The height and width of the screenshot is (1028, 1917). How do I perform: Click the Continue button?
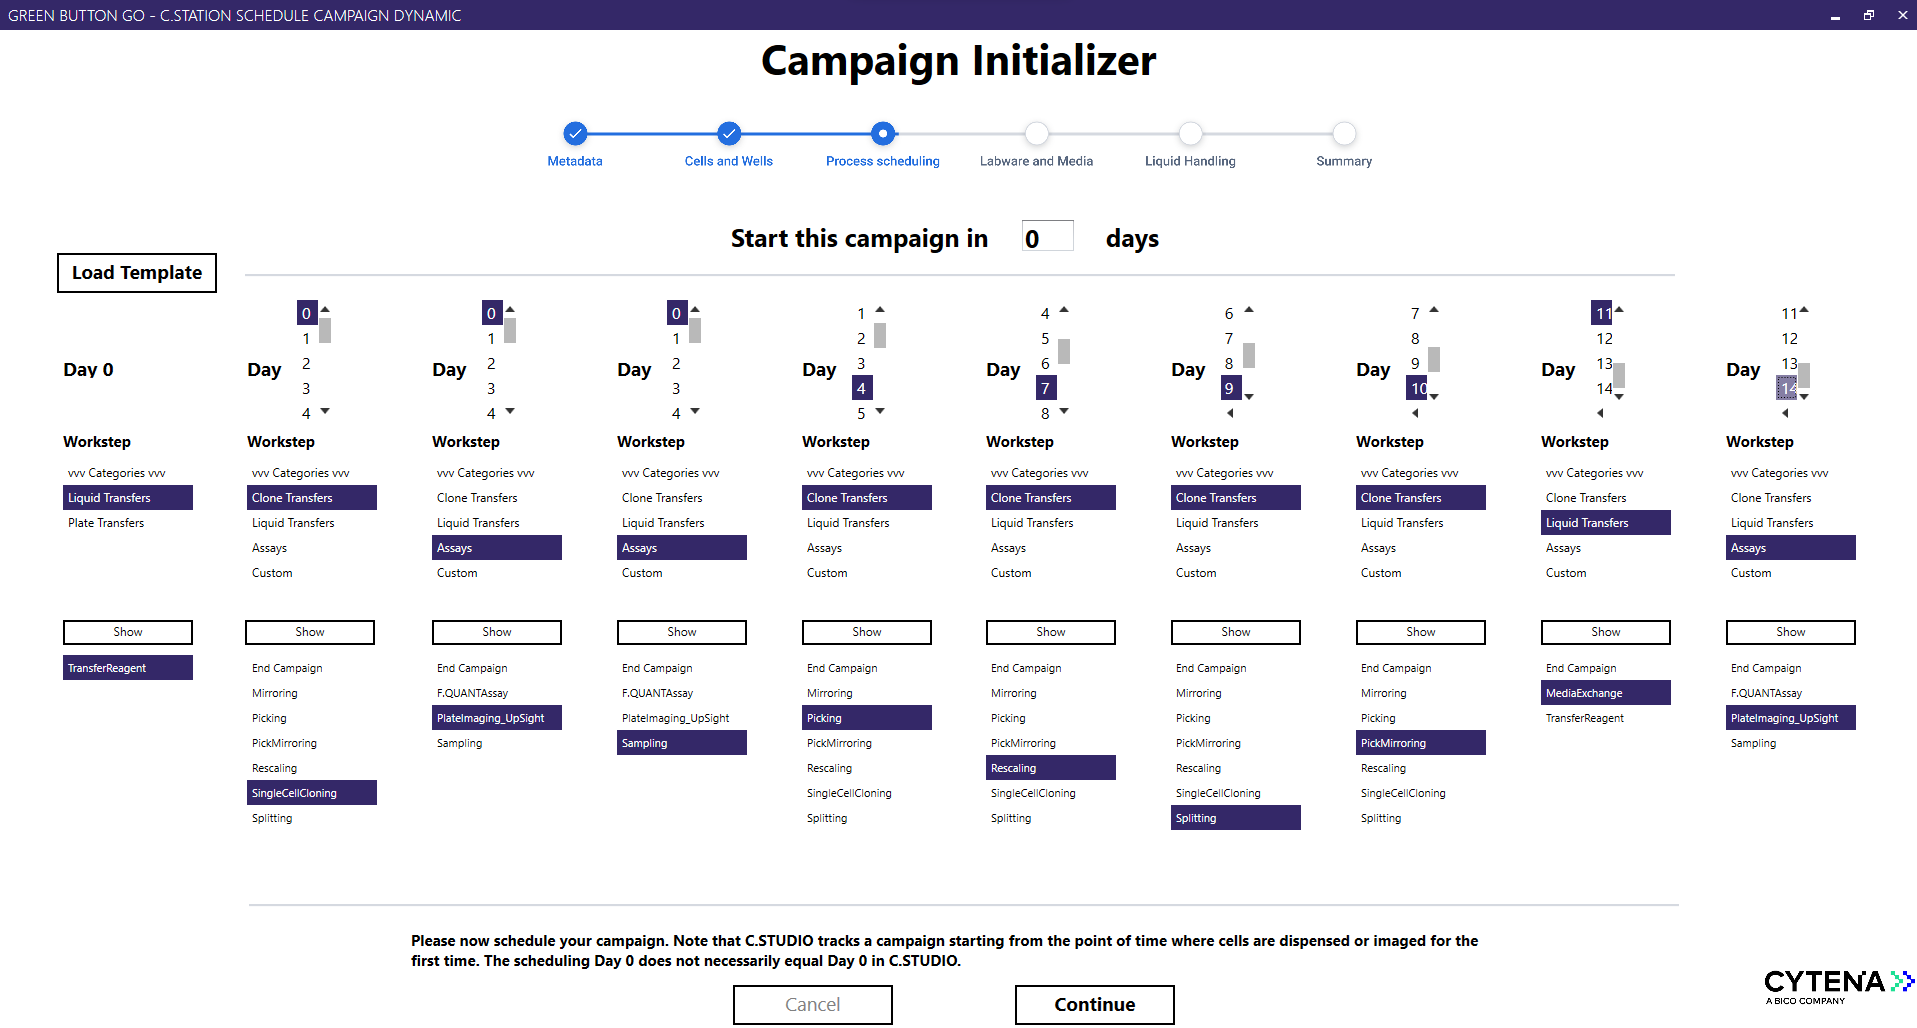tap(1094, 1004)
